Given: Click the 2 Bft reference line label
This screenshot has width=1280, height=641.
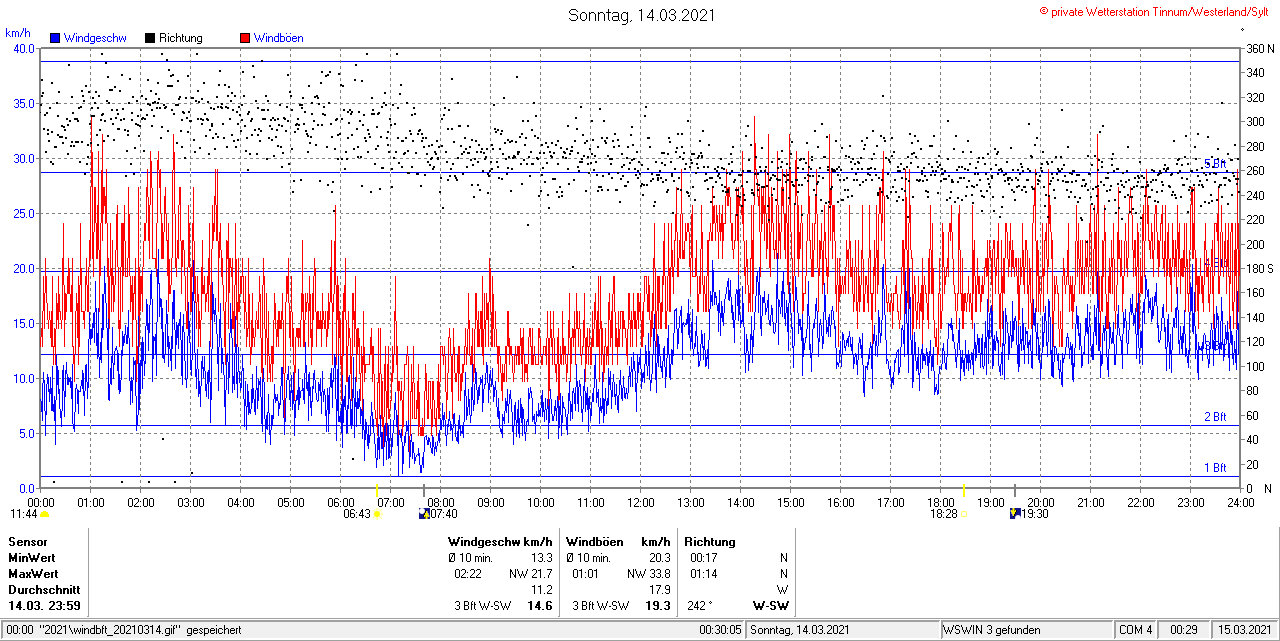Looking at the screenshot, I should (1214, 417).
